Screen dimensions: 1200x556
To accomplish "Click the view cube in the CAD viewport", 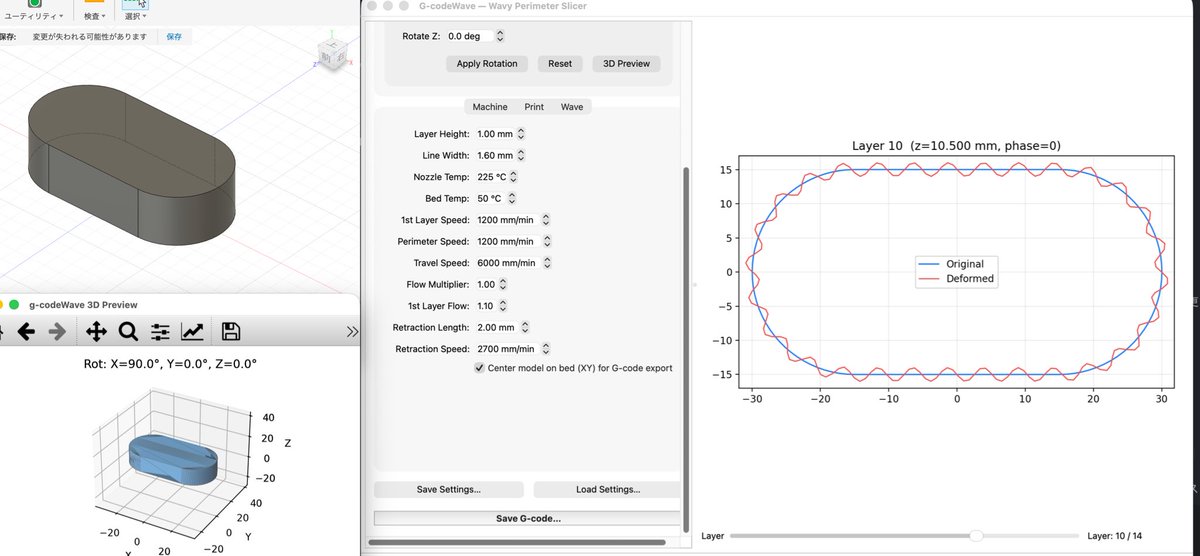I will pos(331,55).
